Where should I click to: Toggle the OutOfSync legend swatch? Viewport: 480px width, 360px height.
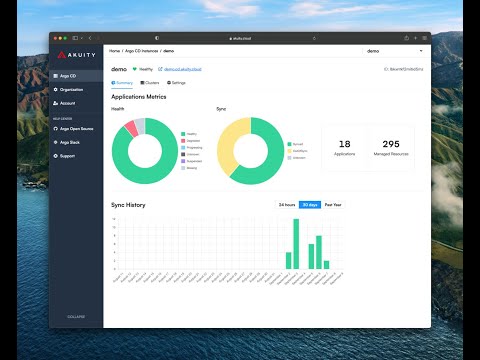point(290,151)
